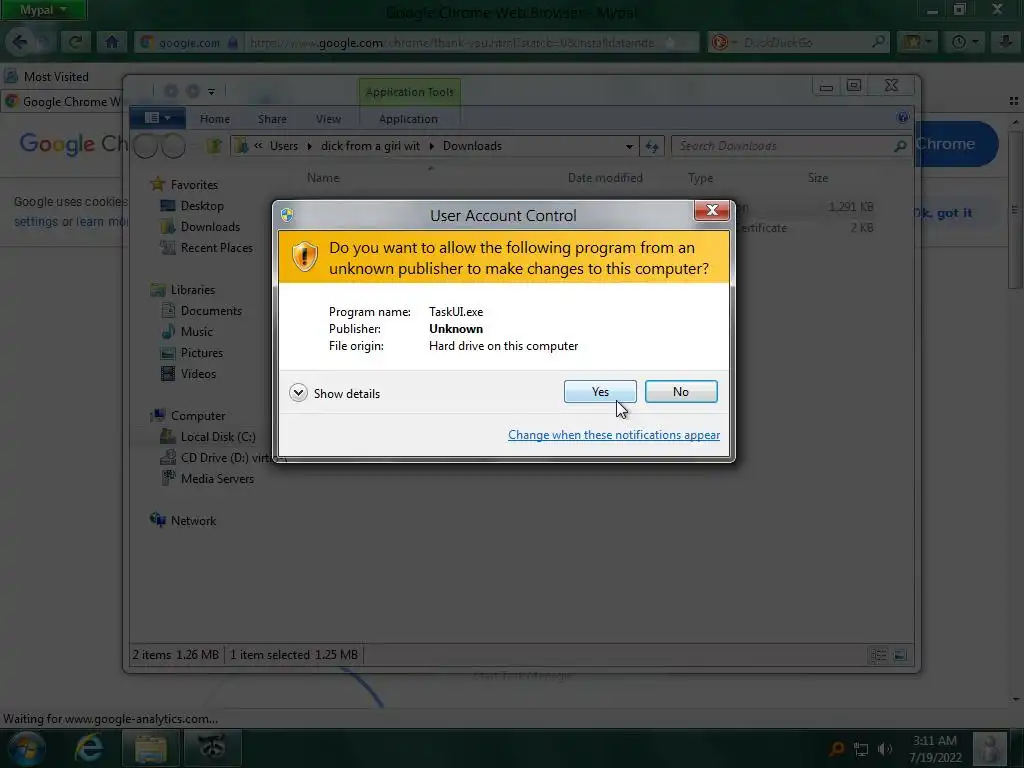Click the search magnifier in Mypal search bar
This screenshot has height=768, width=1024.
[878, 42]
